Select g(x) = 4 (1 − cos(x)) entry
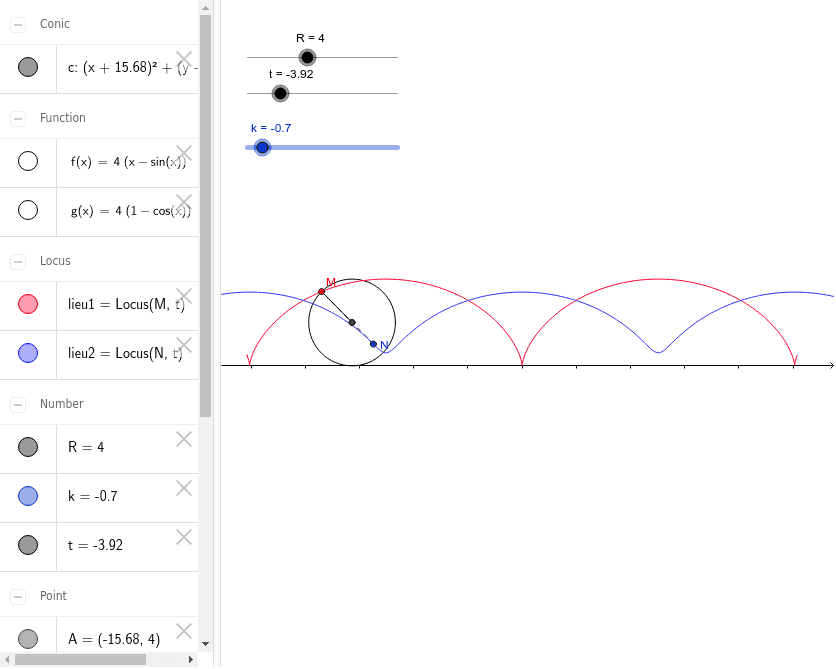The width and height of the screenshot is (836, 669). point(131,211)
